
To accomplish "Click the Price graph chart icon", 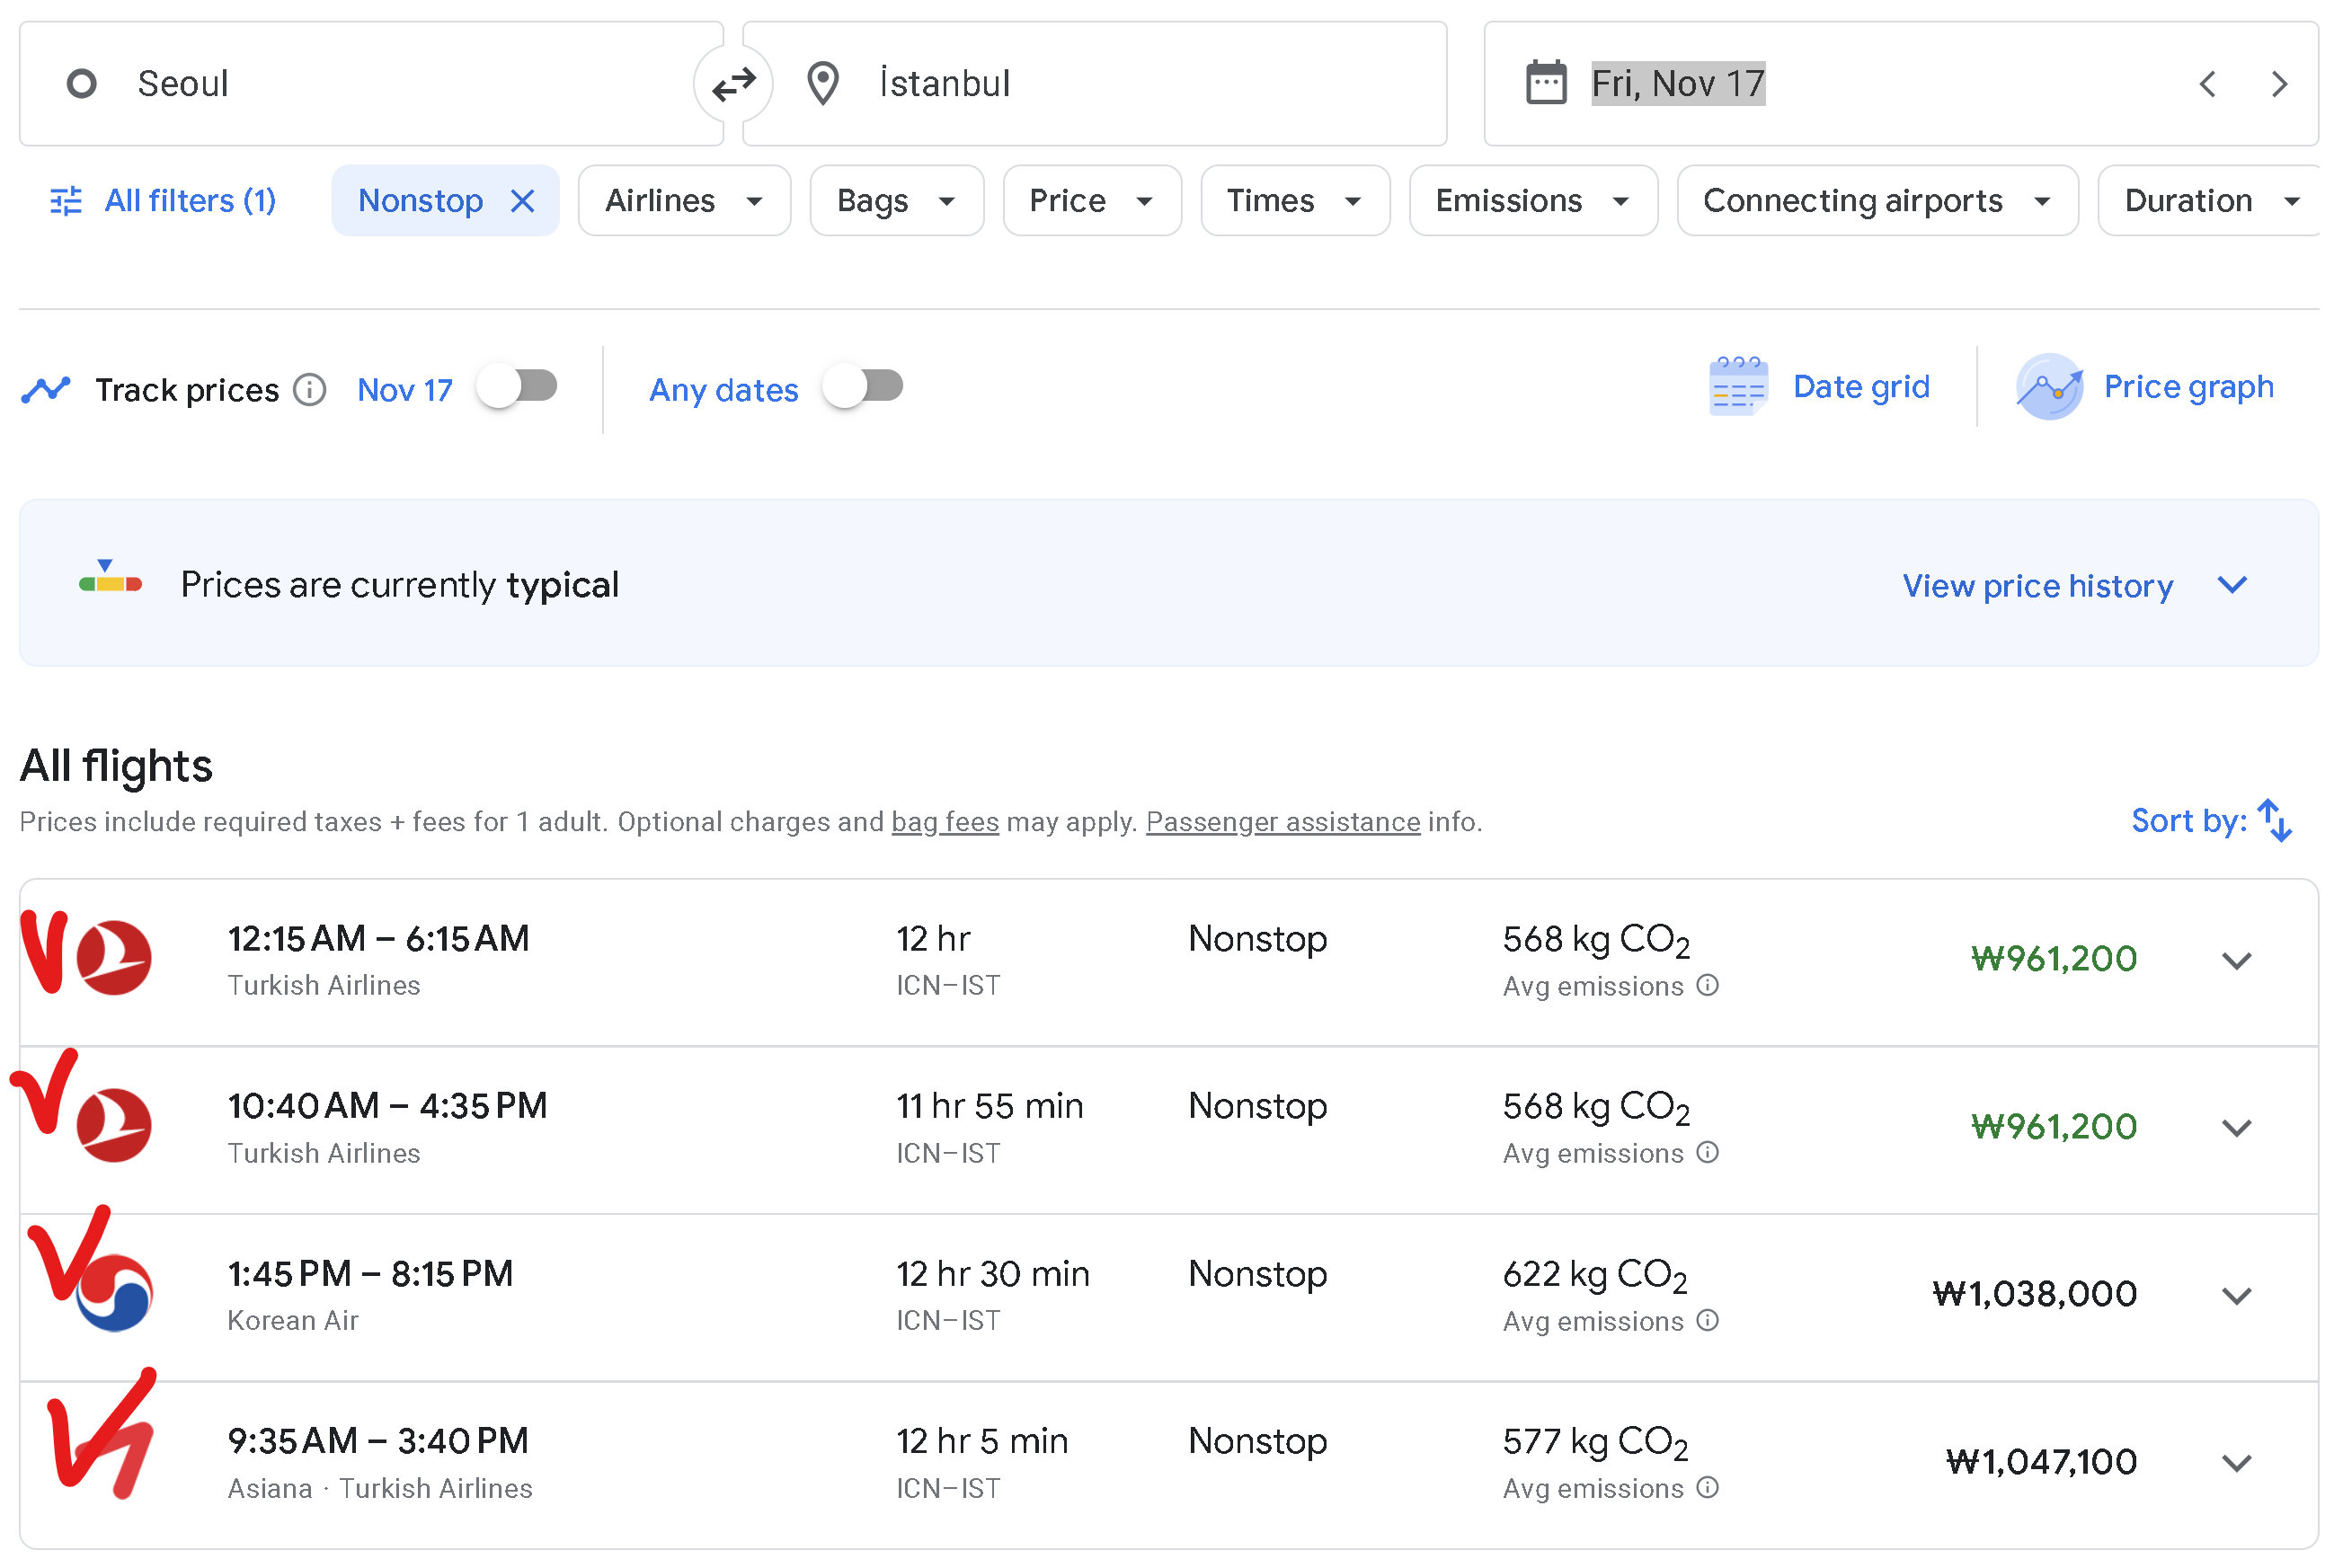I will pyautogui.click(x=2049, y=387).
